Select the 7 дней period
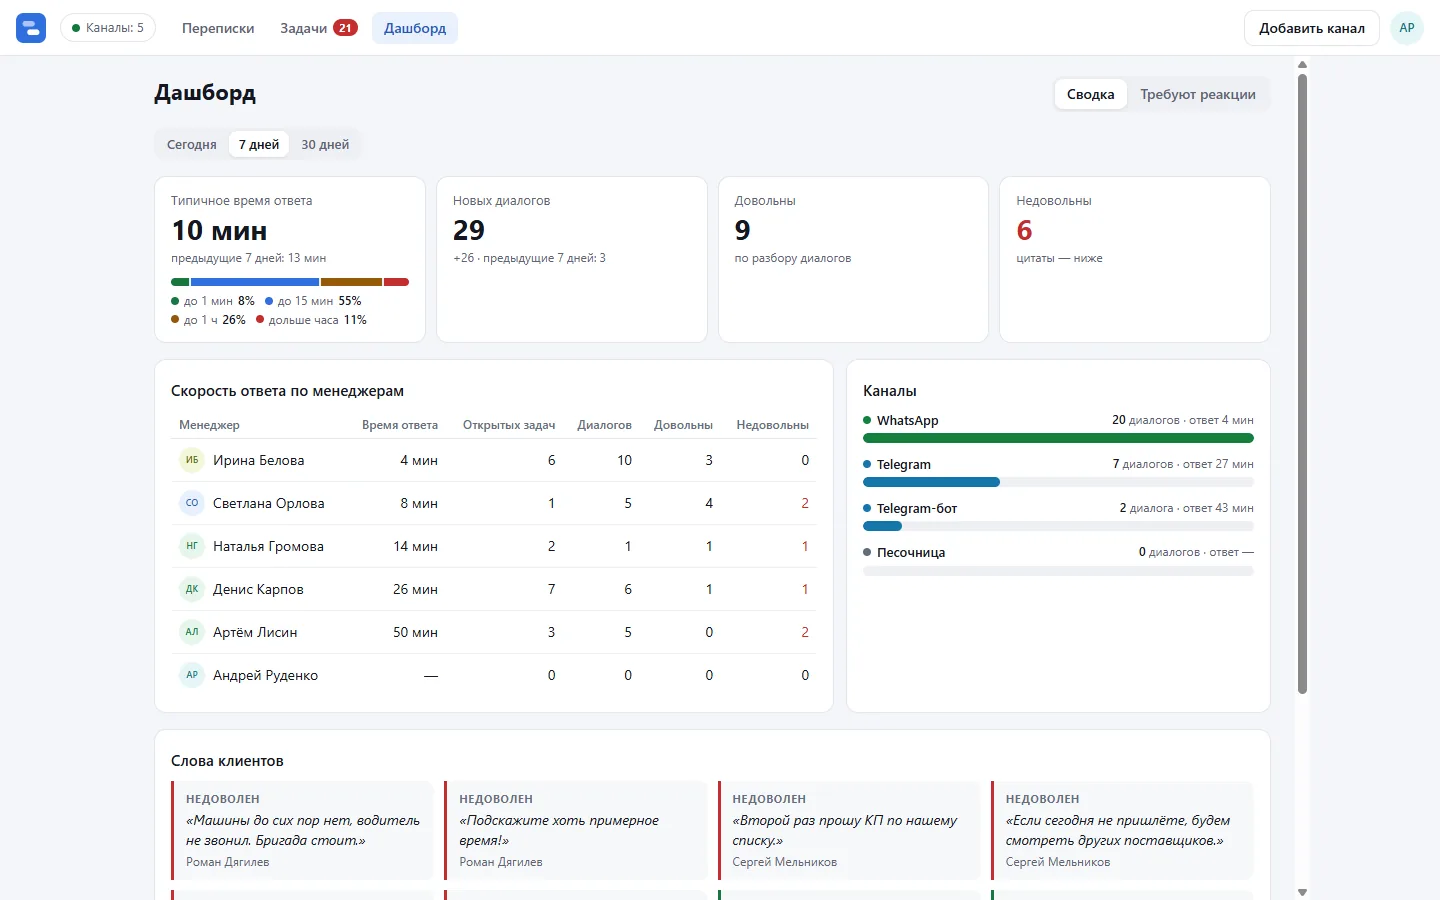1440x900 pixels. pos(259,144)
